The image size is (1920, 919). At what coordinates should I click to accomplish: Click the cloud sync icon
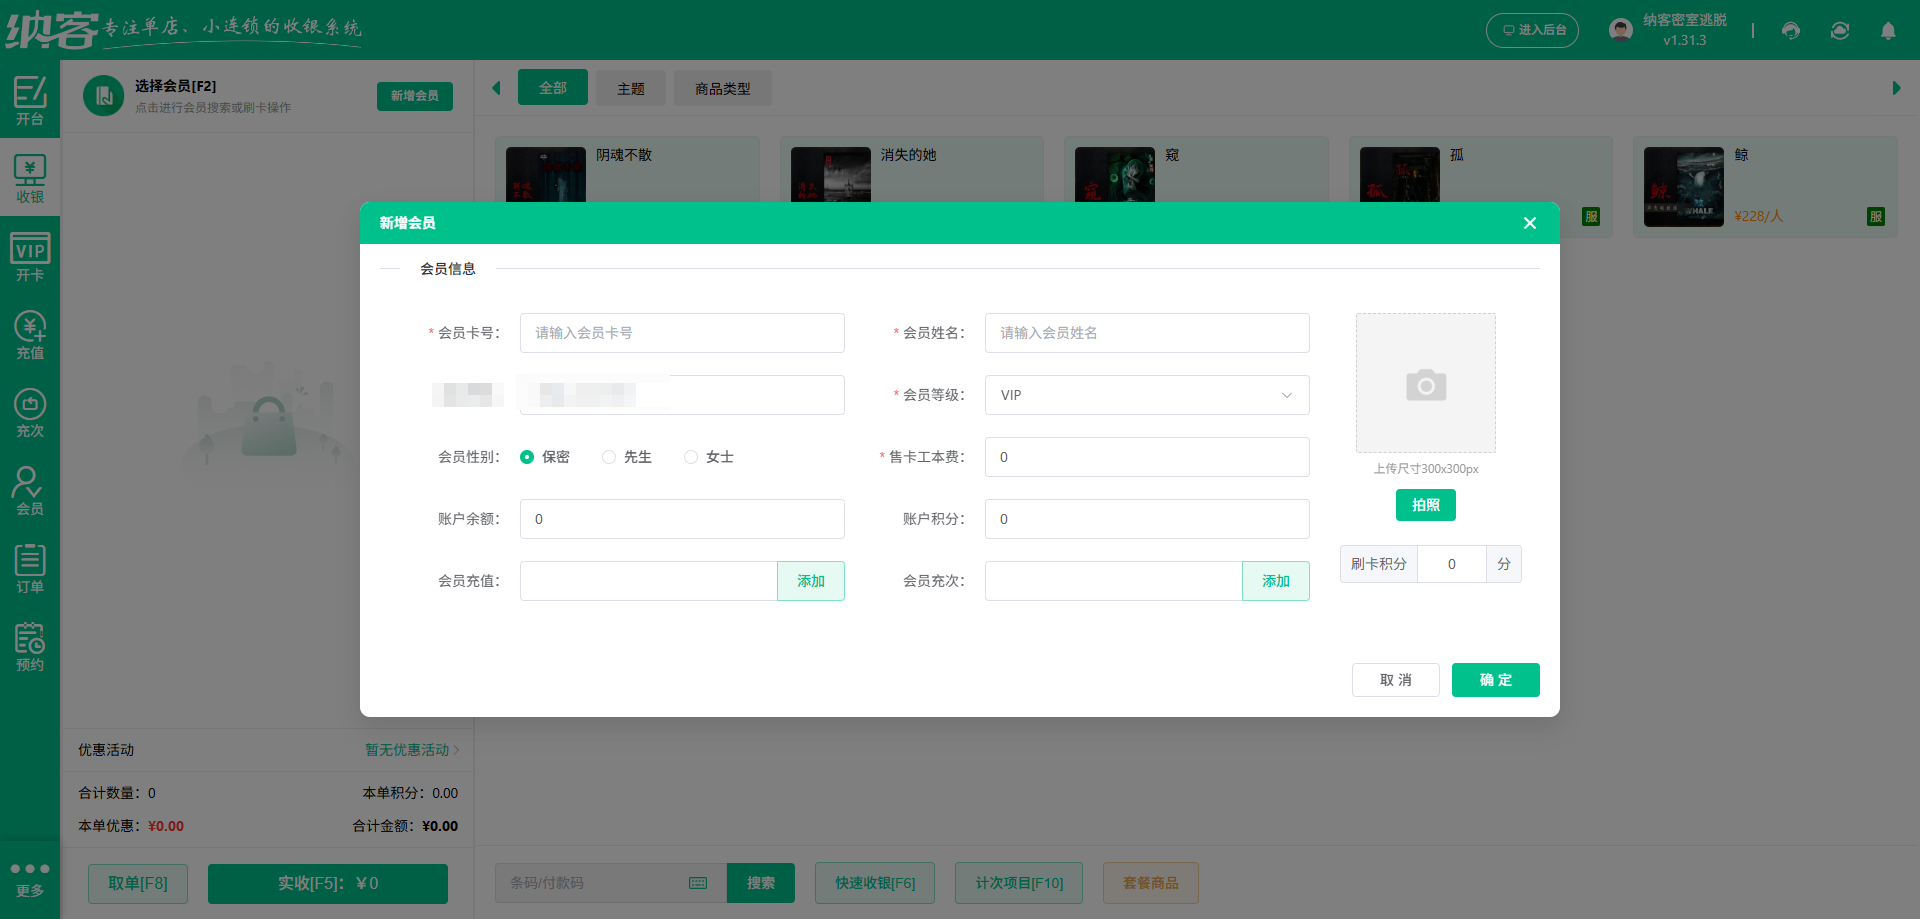[x=1839, y=31]
